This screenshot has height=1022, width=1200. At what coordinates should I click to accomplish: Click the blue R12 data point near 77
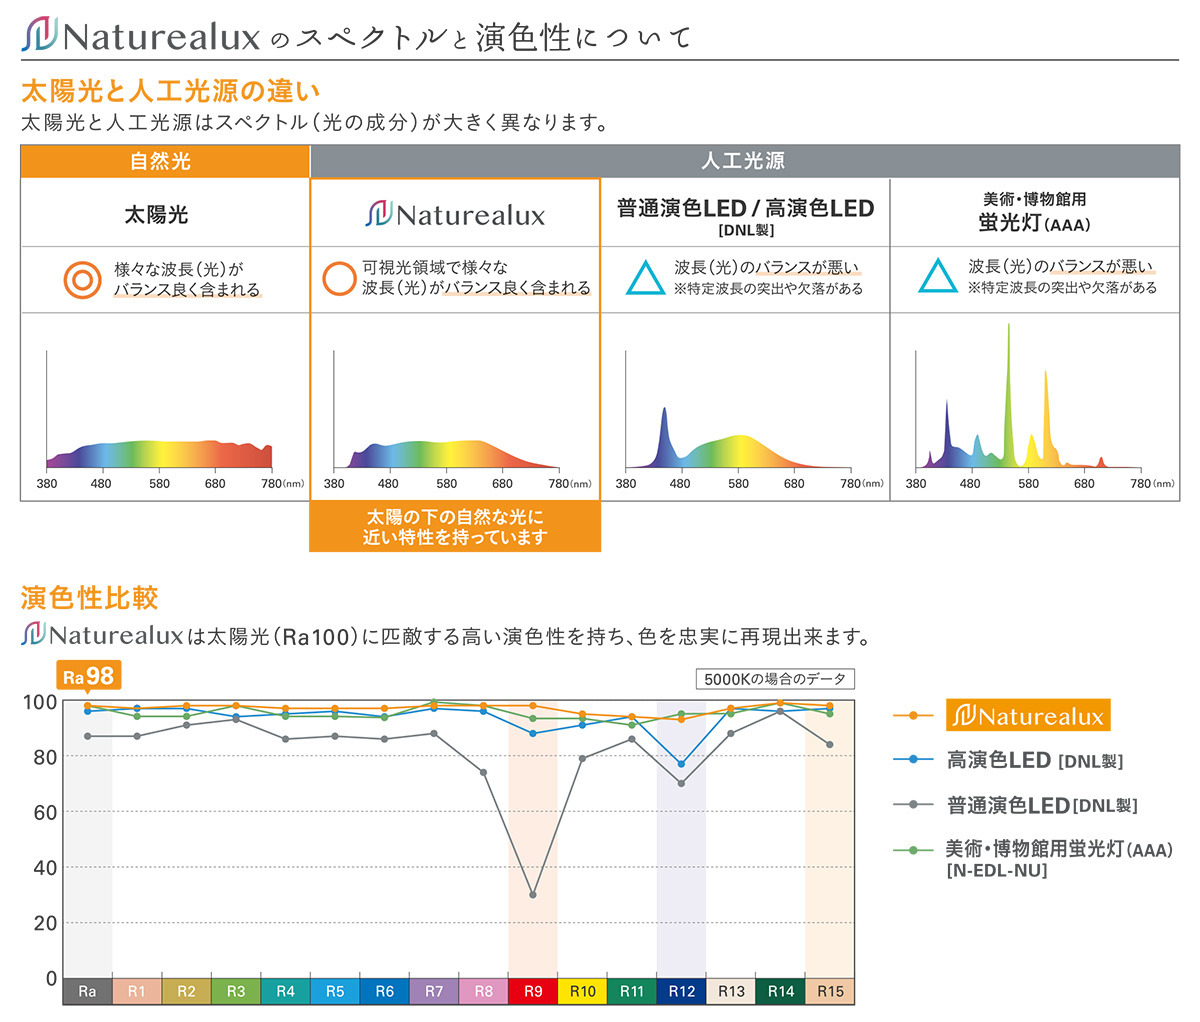point(681,764)
